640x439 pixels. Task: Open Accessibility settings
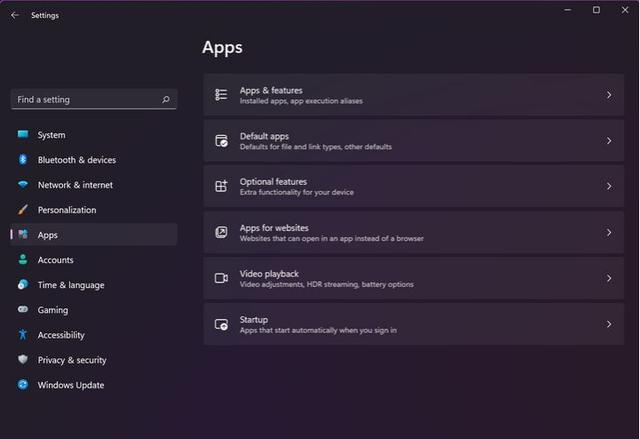click(94, 335)
